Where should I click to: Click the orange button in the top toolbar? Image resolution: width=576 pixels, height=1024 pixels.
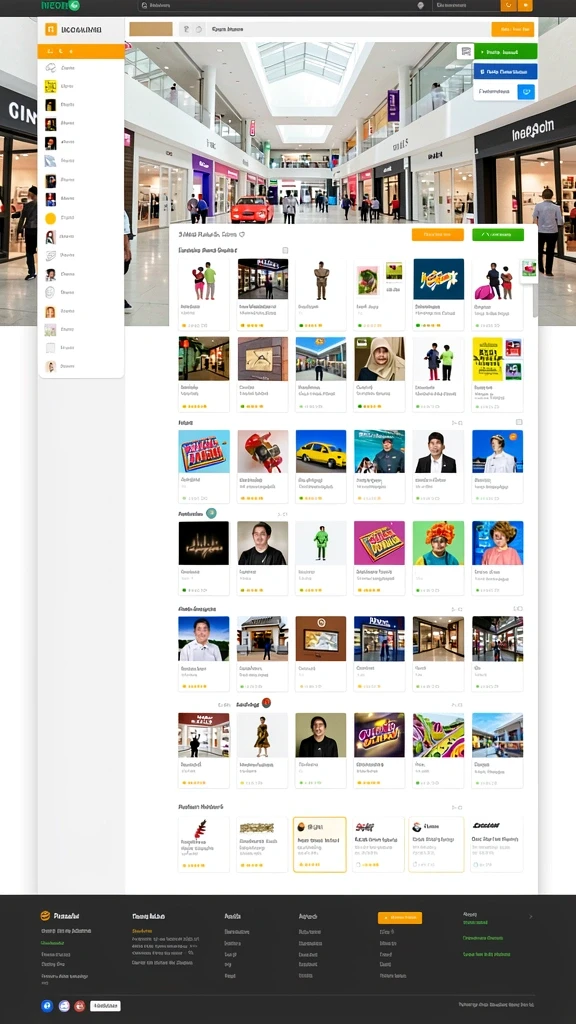pos(513,29)
